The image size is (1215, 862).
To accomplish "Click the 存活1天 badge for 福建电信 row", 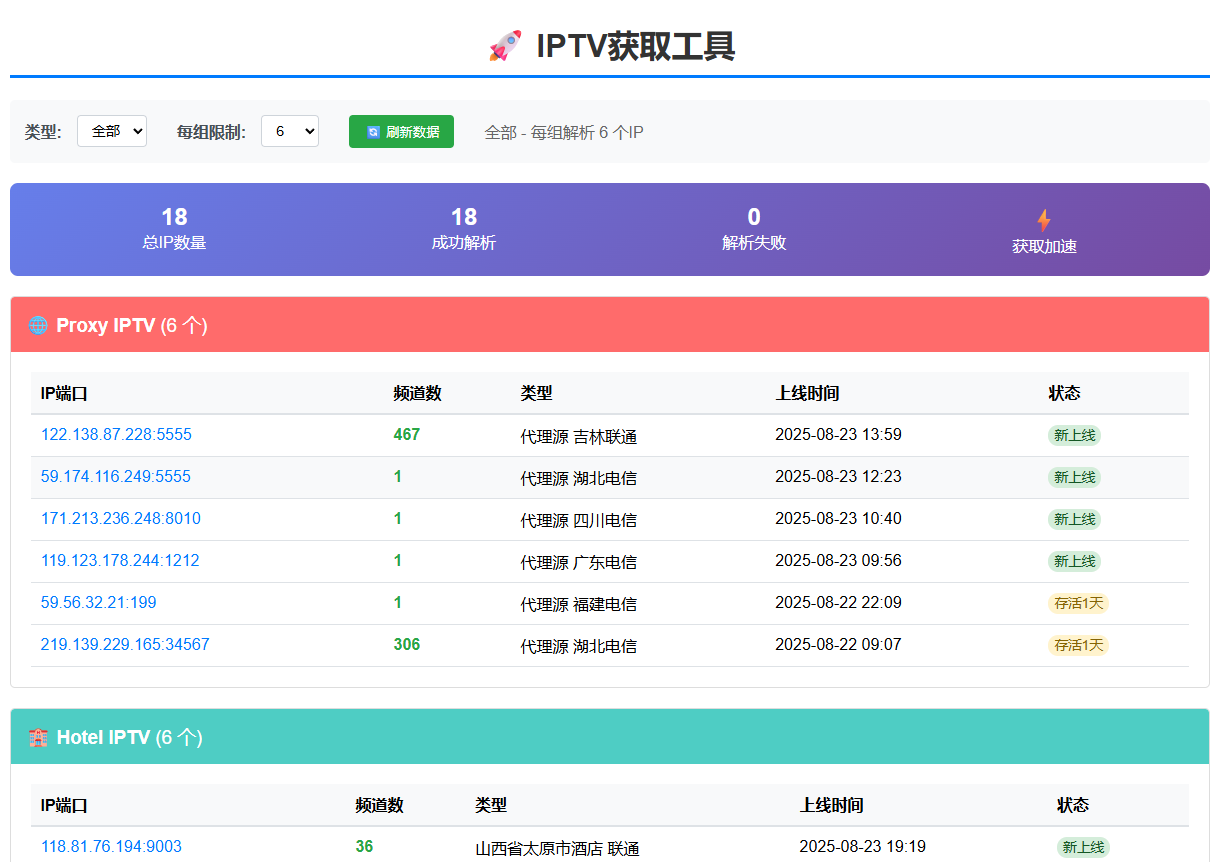I will pyautogui.click(x=1078, y=603).
